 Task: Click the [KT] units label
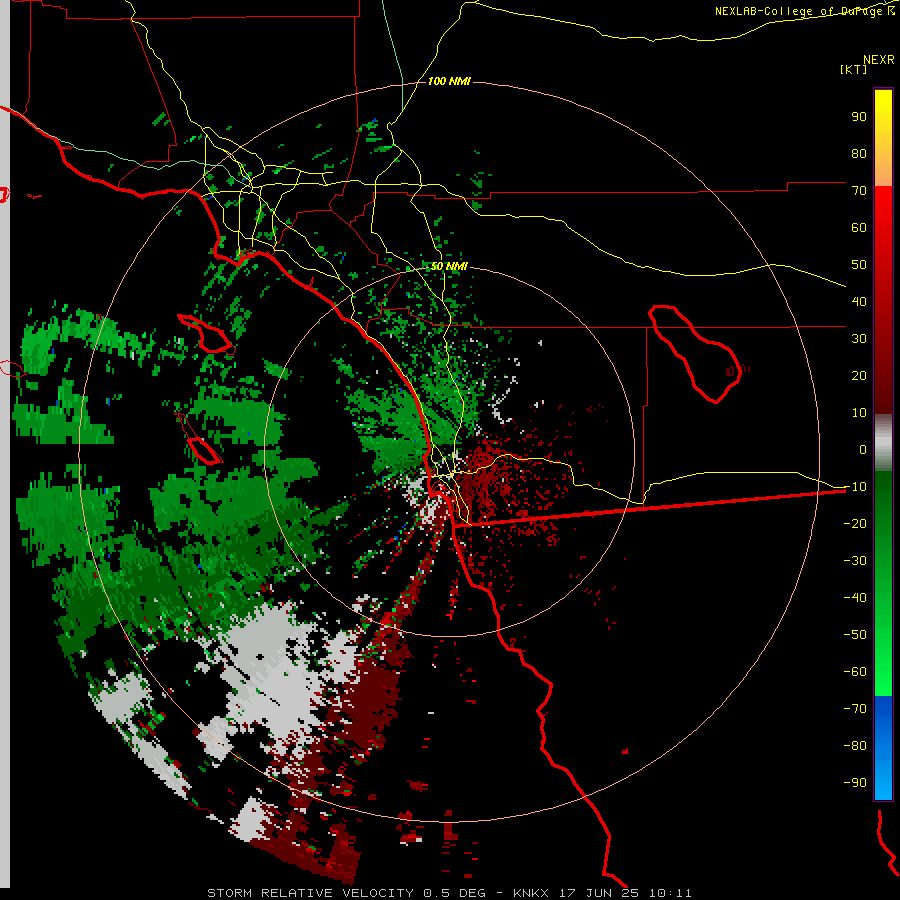(x=854, y=69)
